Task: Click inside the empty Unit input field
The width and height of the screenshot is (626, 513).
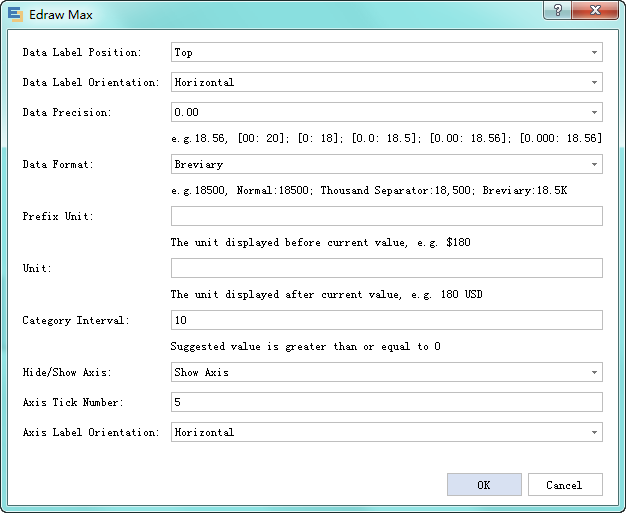Action: (386, 268)
